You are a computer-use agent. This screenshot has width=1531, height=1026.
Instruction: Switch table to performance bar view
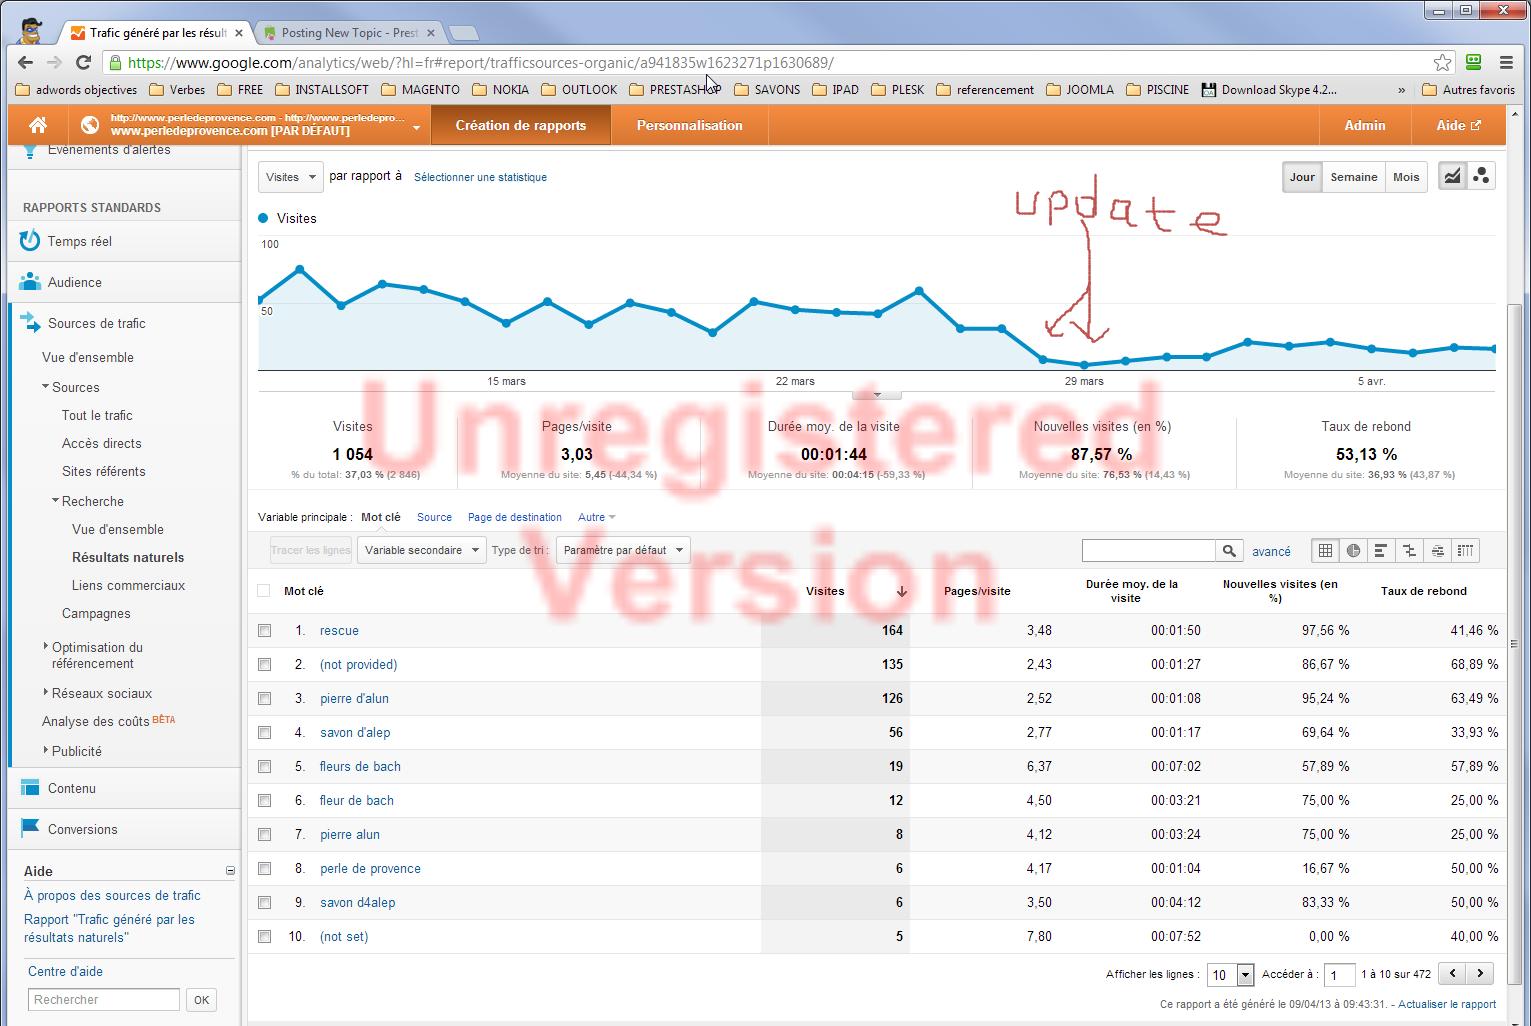(x=1381, y=550)
